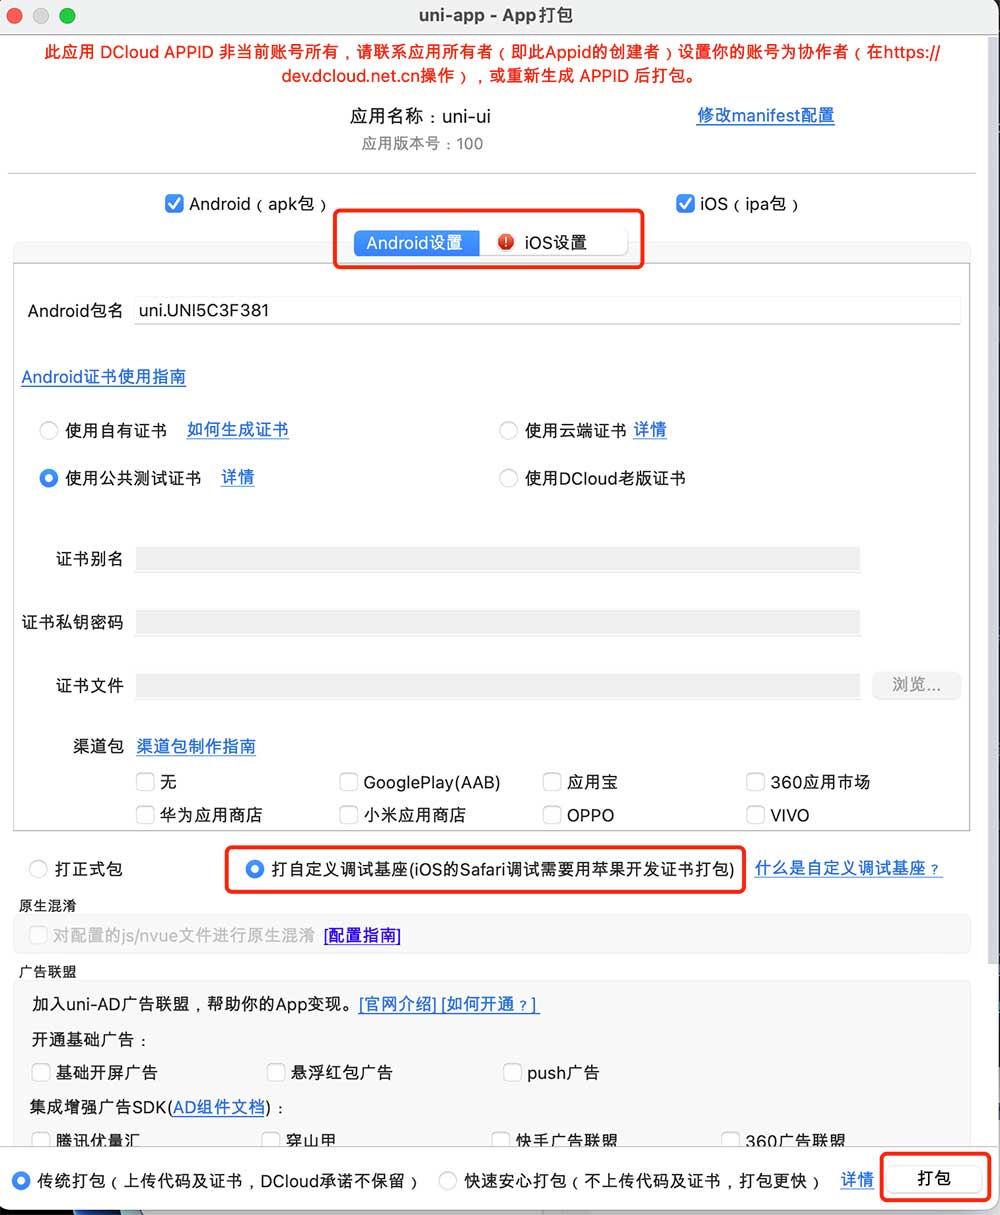This screenshot has height=1215, width=1000.
Task: Open the 修改manifest配置 link
Action: 766,116
